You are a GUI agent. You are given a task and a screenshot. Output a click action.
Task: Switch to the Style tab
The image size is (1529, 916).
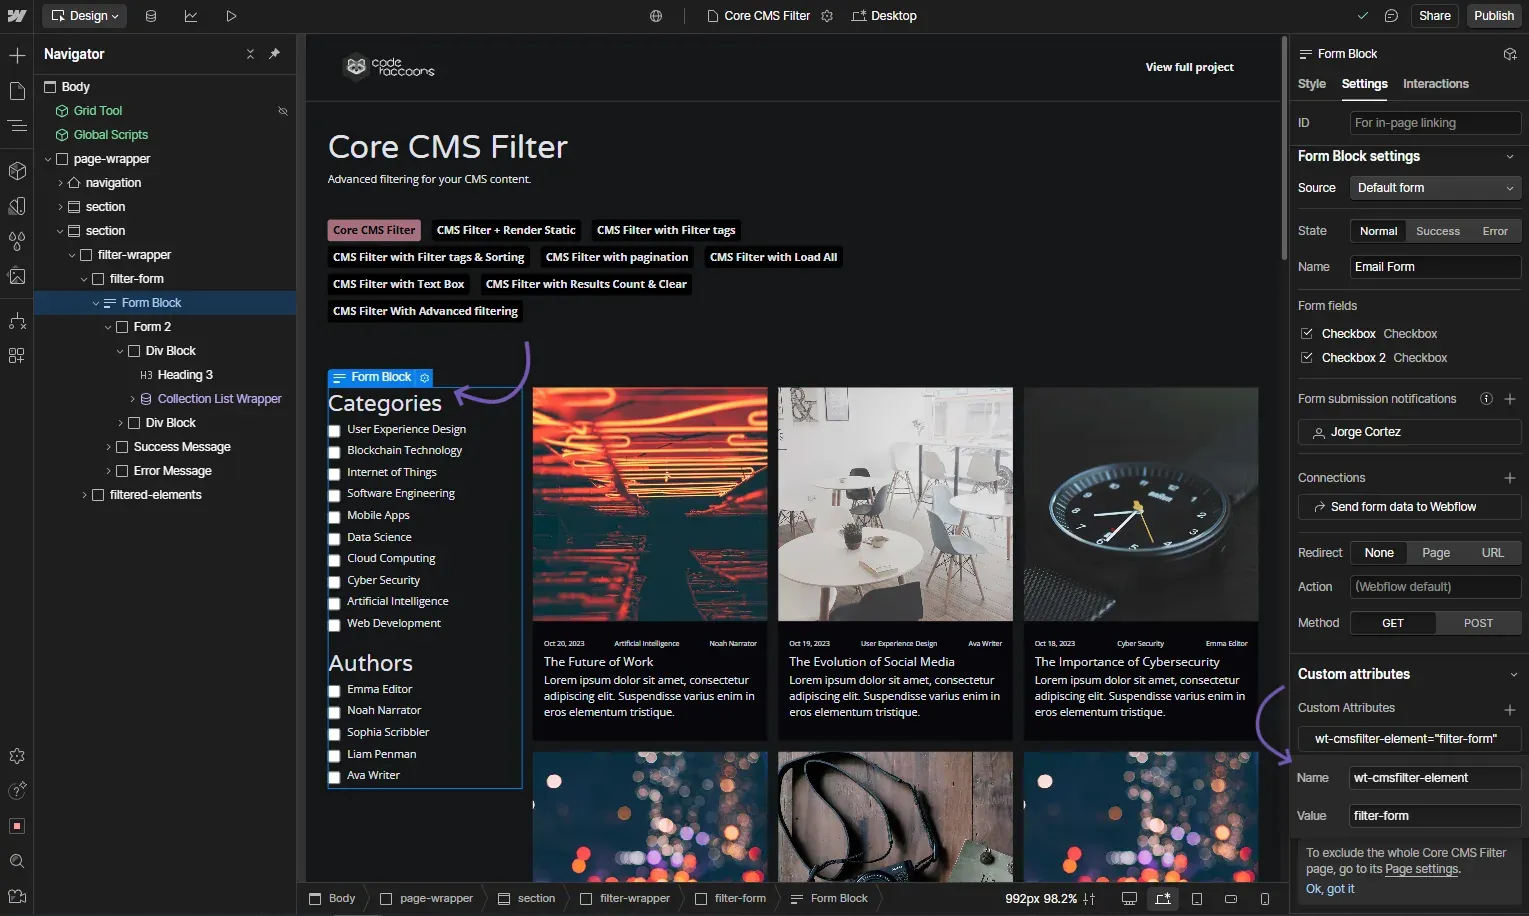point(1312,84)
